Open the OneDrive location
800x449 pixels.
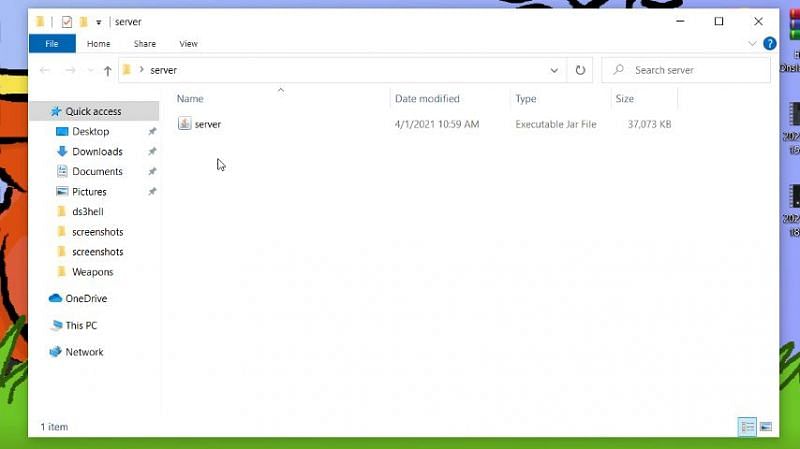(86, 298)
